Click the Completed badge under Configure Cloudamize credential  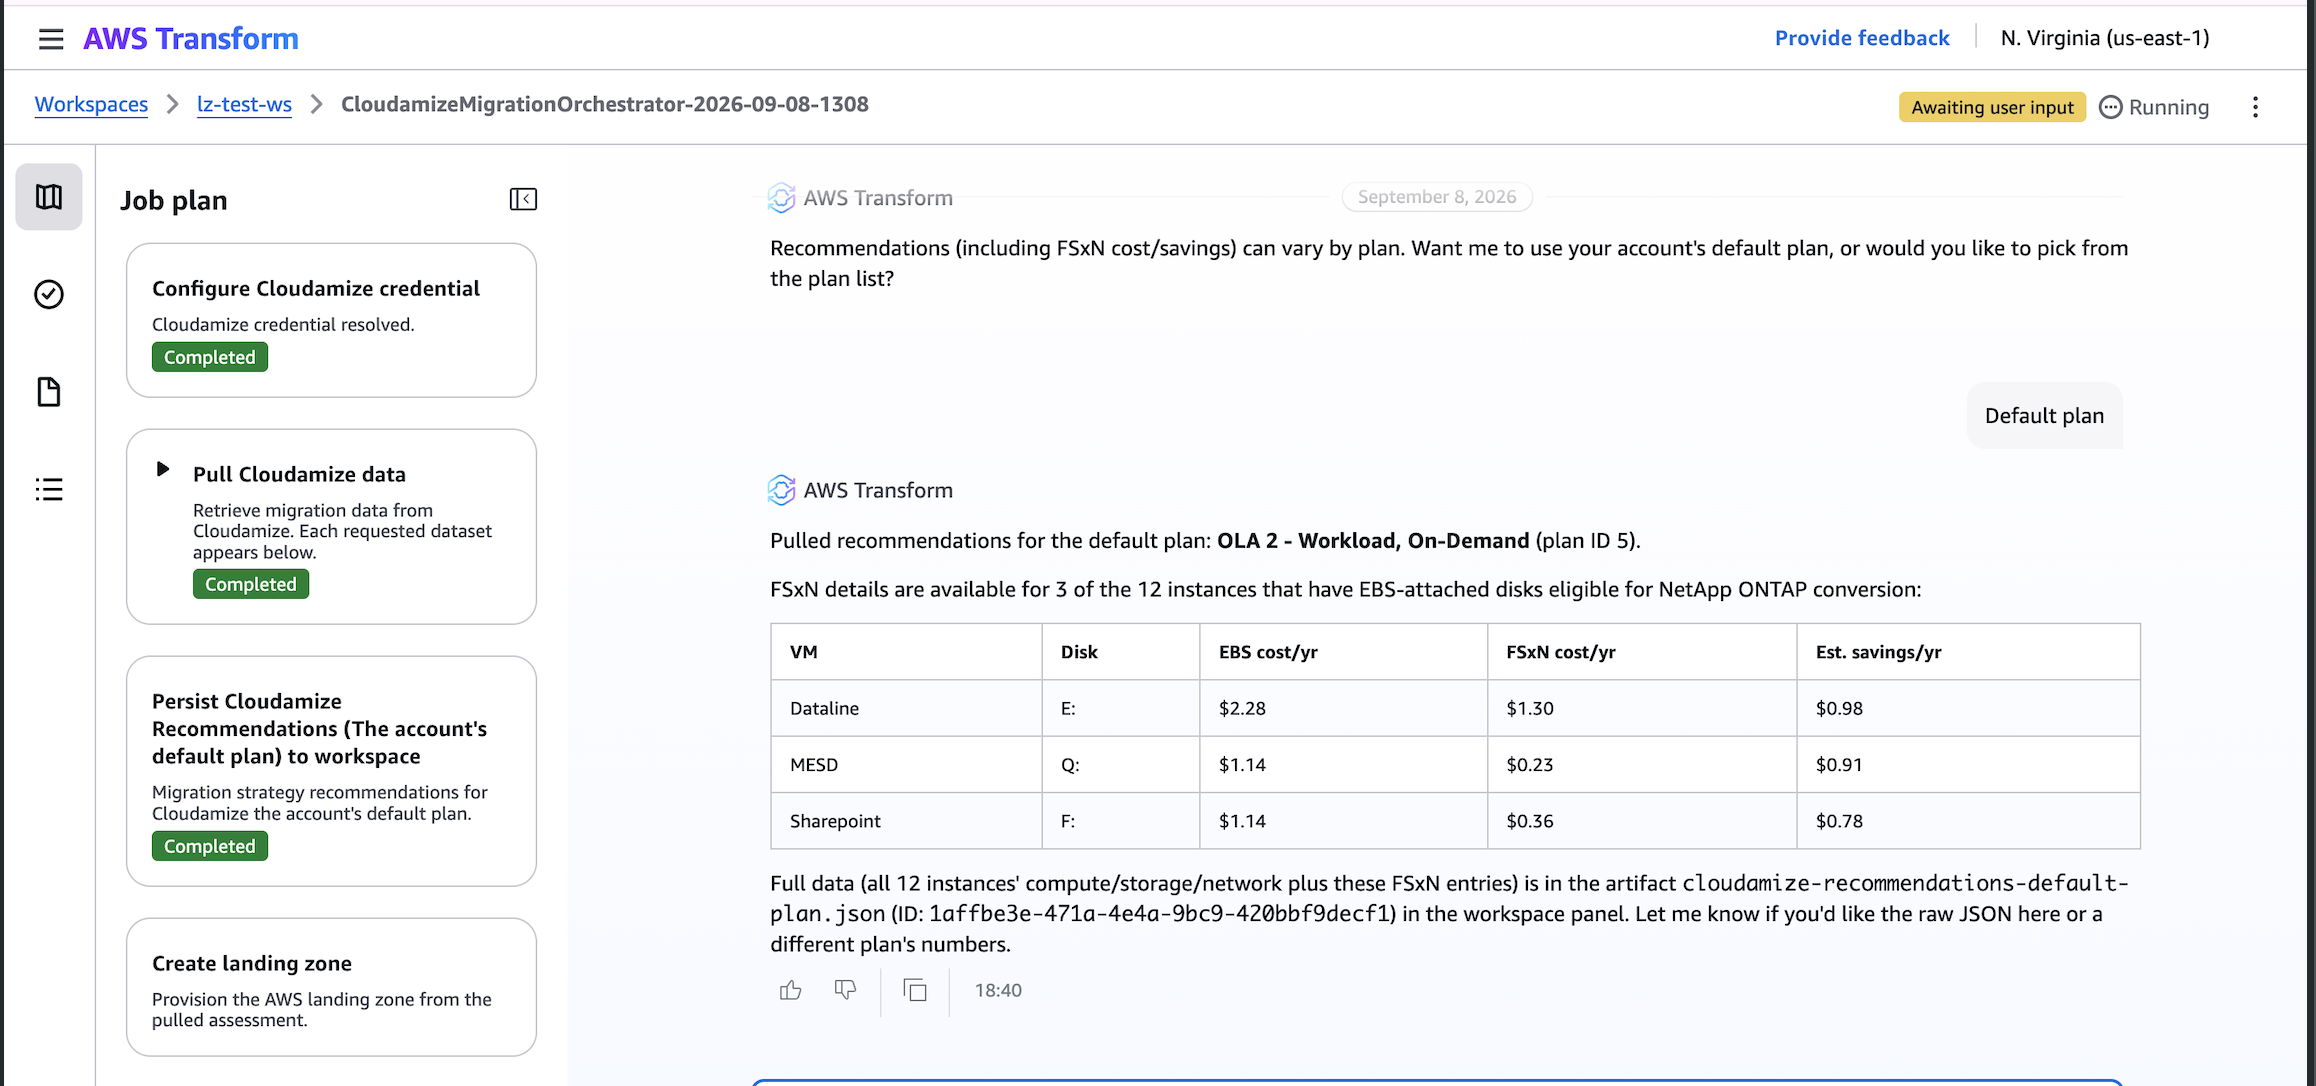click(210, 357)
